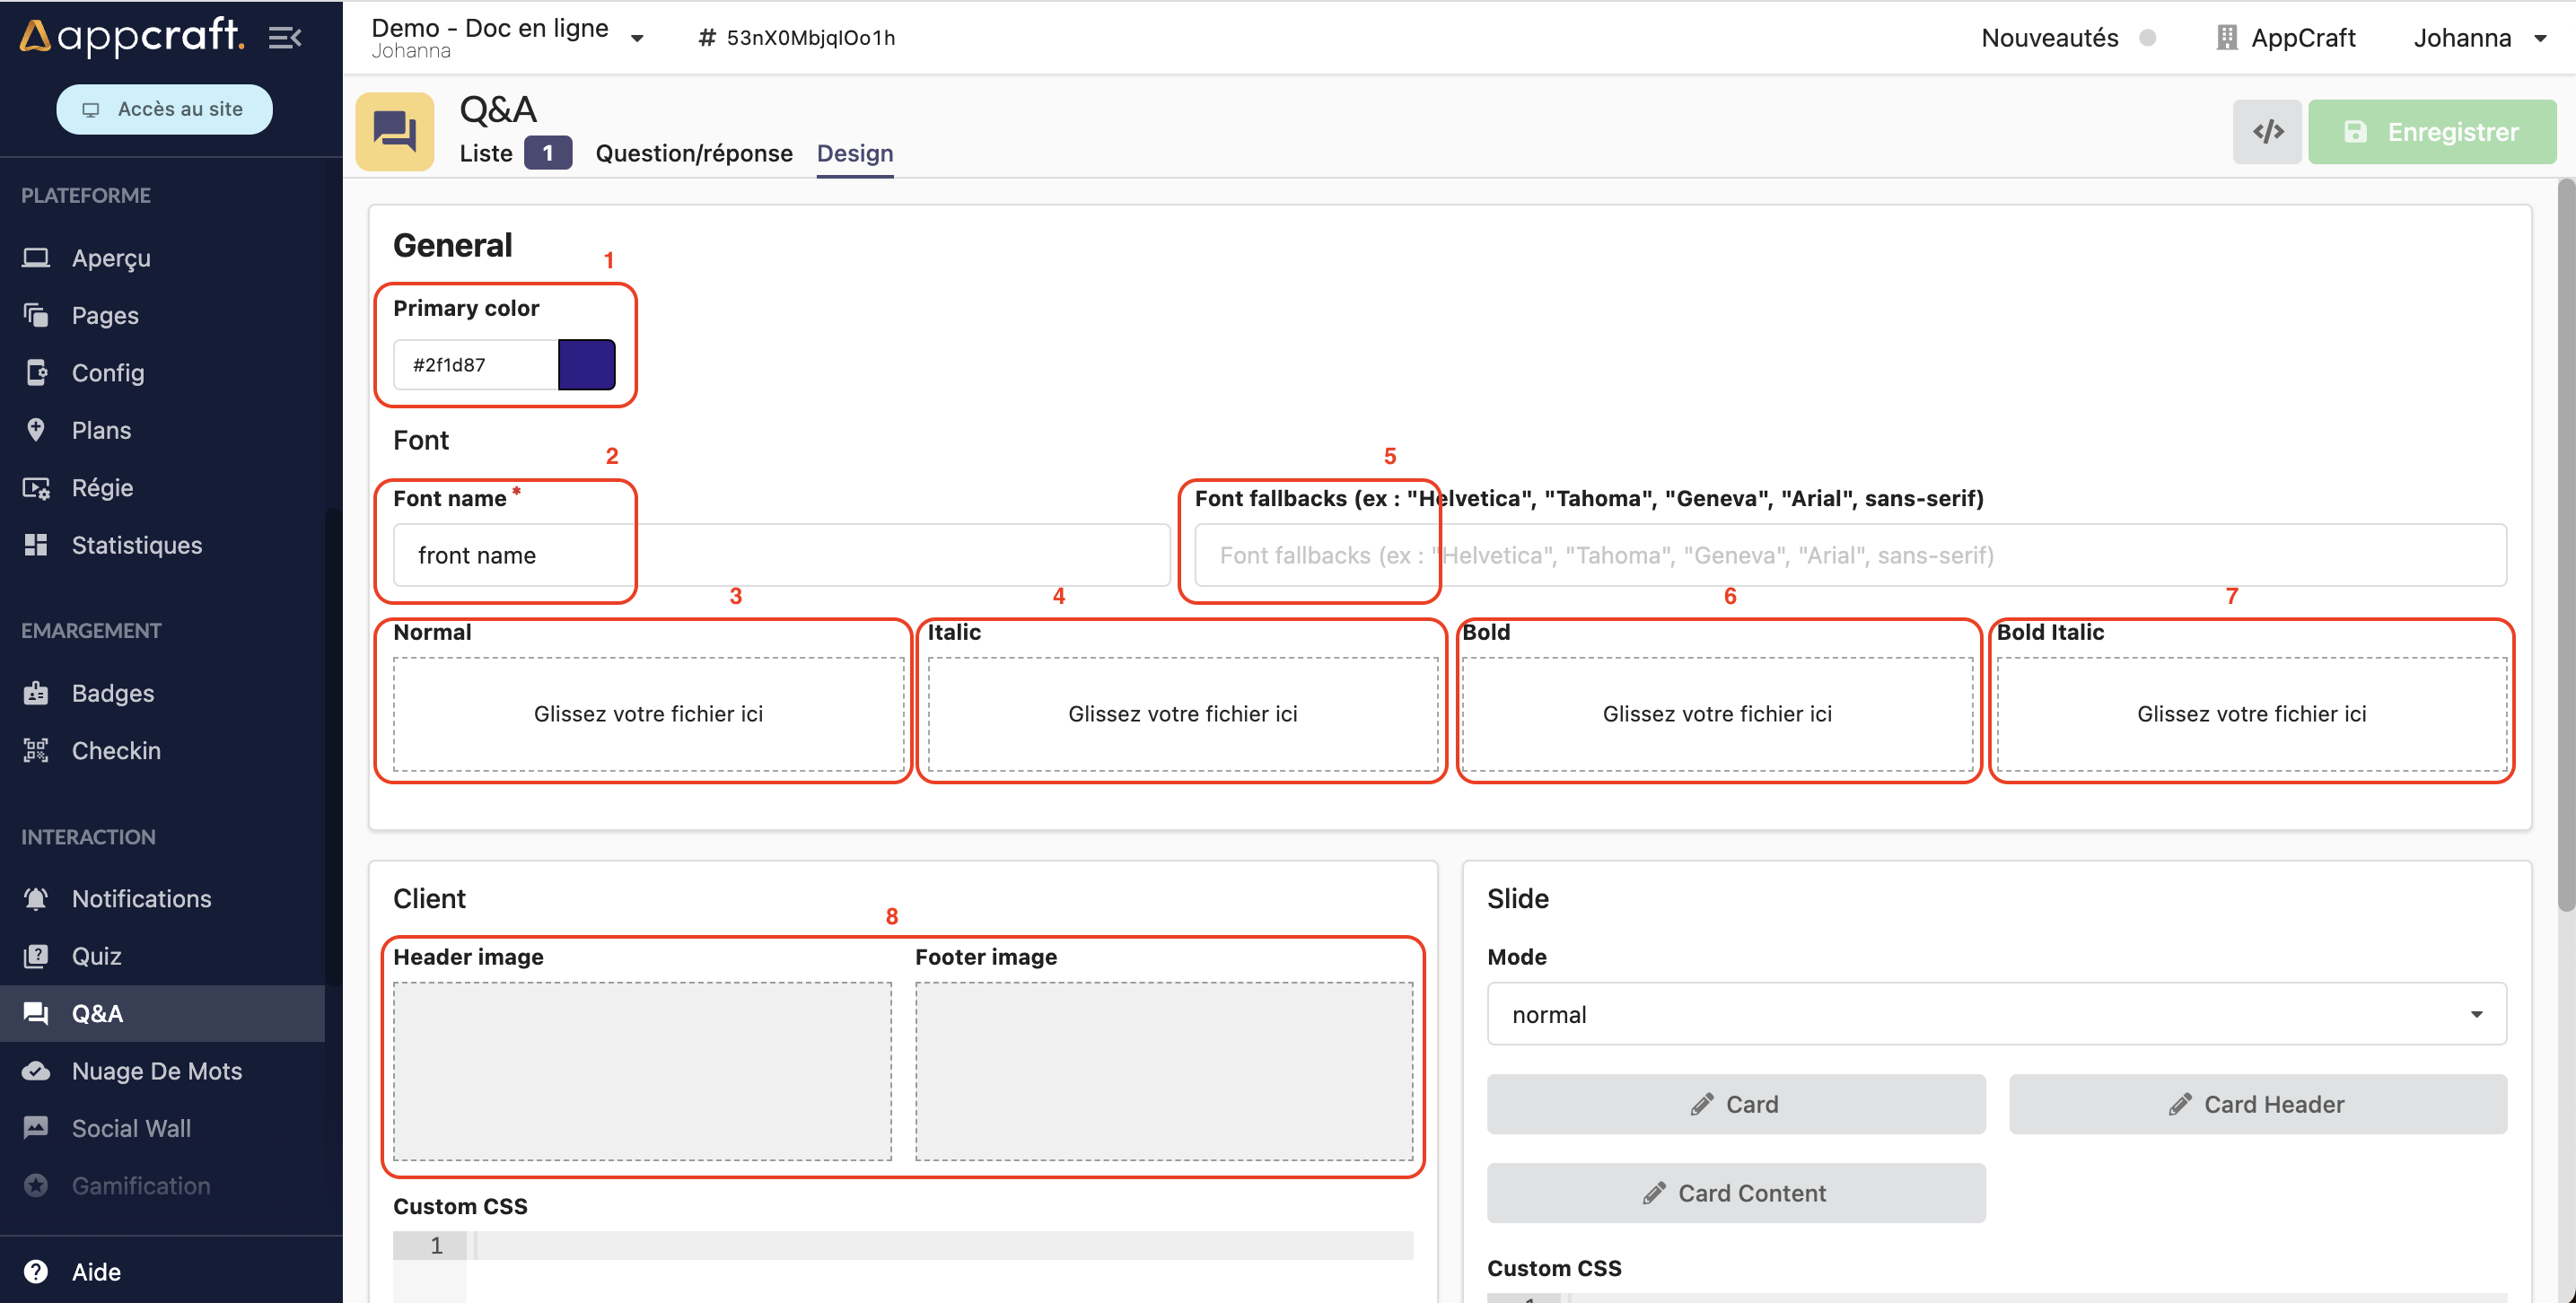The image size is (2576, 1303).
Task: Switch to the Liste tab
Action: tap(486, 153)
